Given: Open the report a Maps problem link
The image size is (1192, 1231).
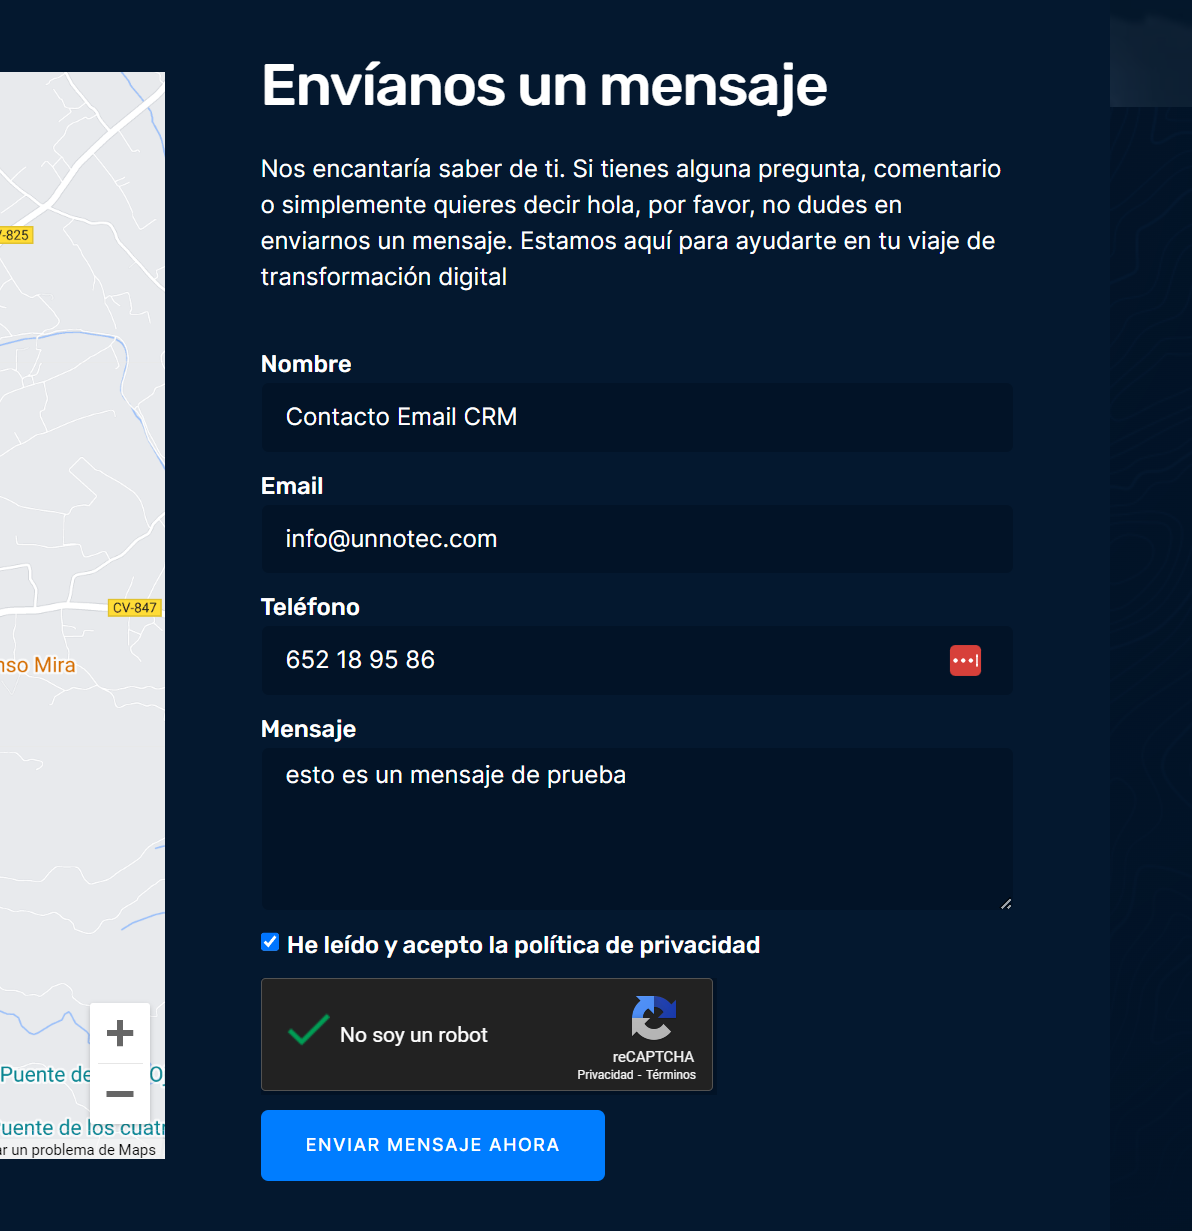Looking at the screenshot, I should coord(80,1150).
